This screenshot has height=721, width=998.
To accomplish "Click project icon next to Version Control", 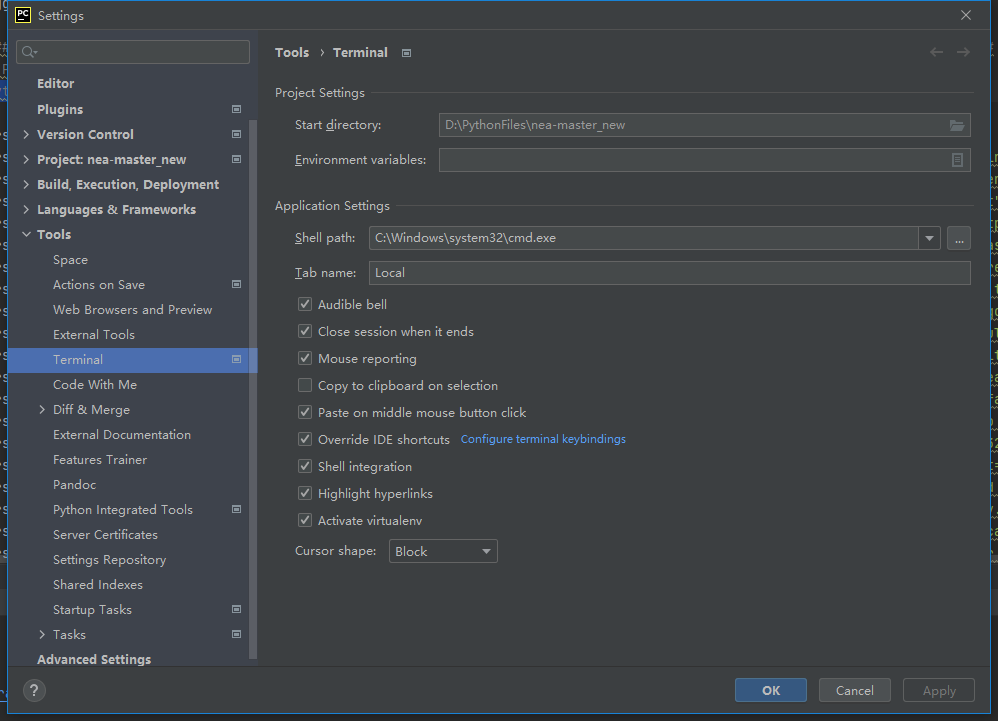I will pyautogui.click(x=236, y=134).
